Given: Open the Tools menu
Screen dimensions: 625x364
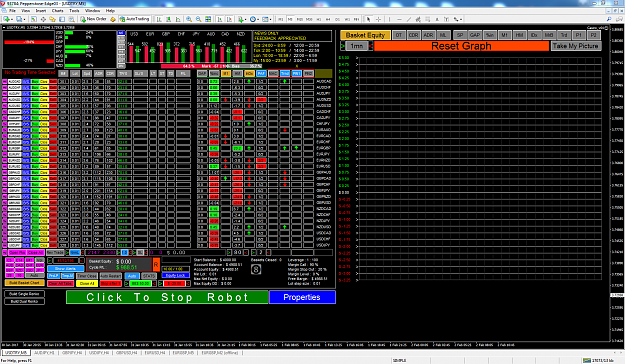Looking at the screenshot, I should pos(74,10).
